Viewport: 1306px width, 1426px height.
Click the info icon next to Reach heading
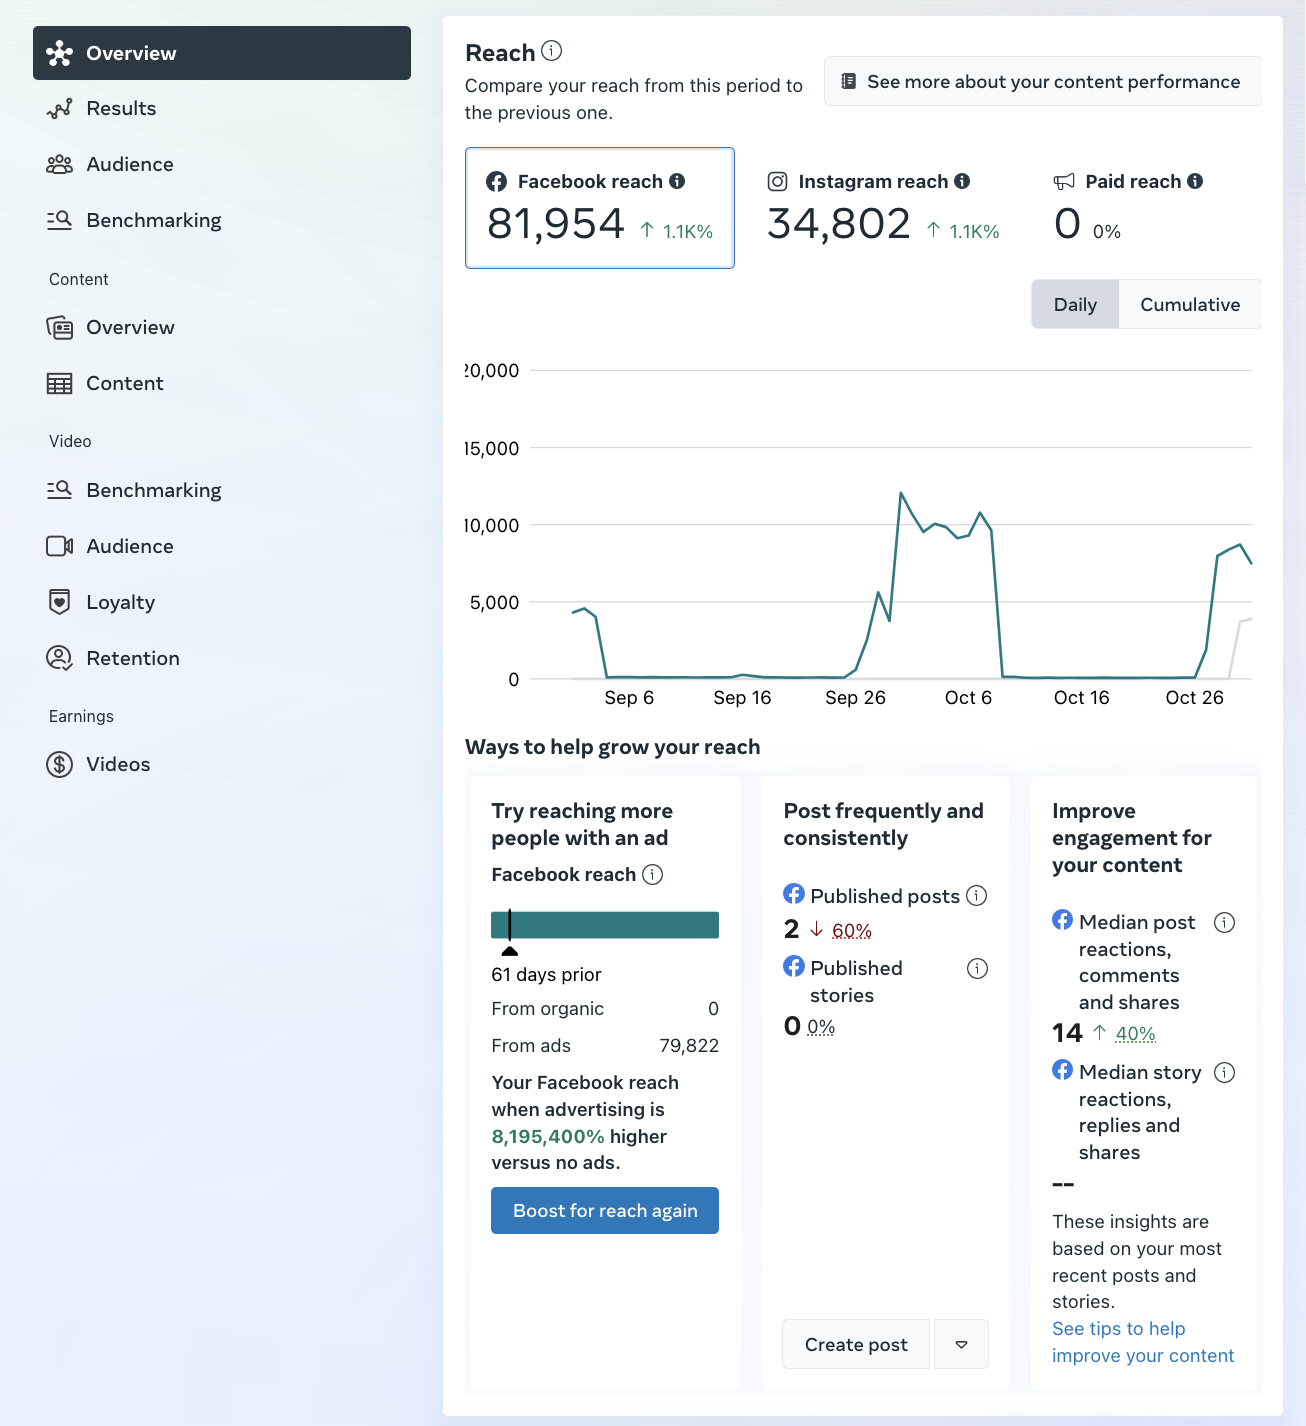click(551, 50)
